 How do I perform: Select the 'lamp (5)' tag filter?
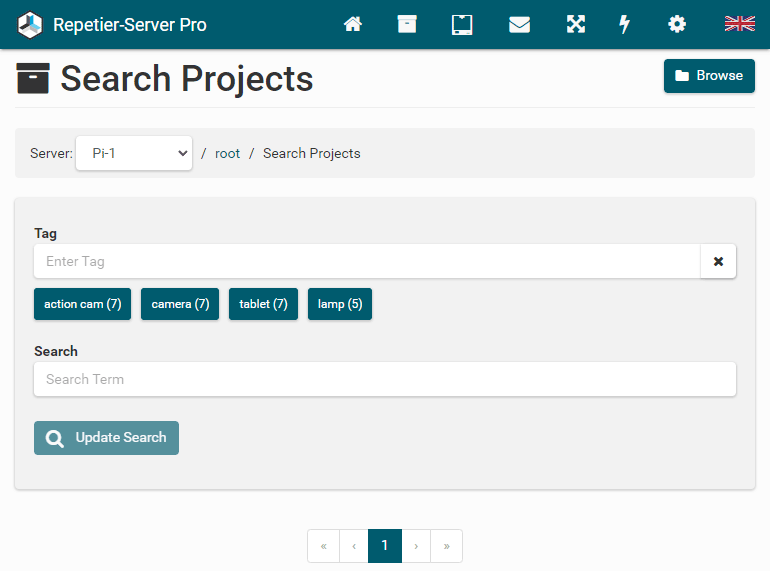340,304
